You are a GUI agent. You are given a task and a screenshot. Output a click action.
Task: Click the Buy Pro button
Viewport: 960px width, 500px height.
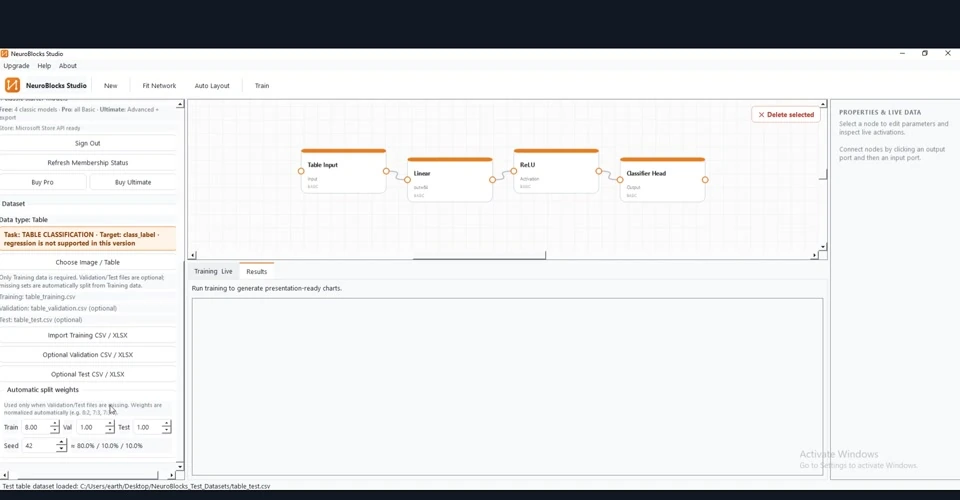(42, 182)
